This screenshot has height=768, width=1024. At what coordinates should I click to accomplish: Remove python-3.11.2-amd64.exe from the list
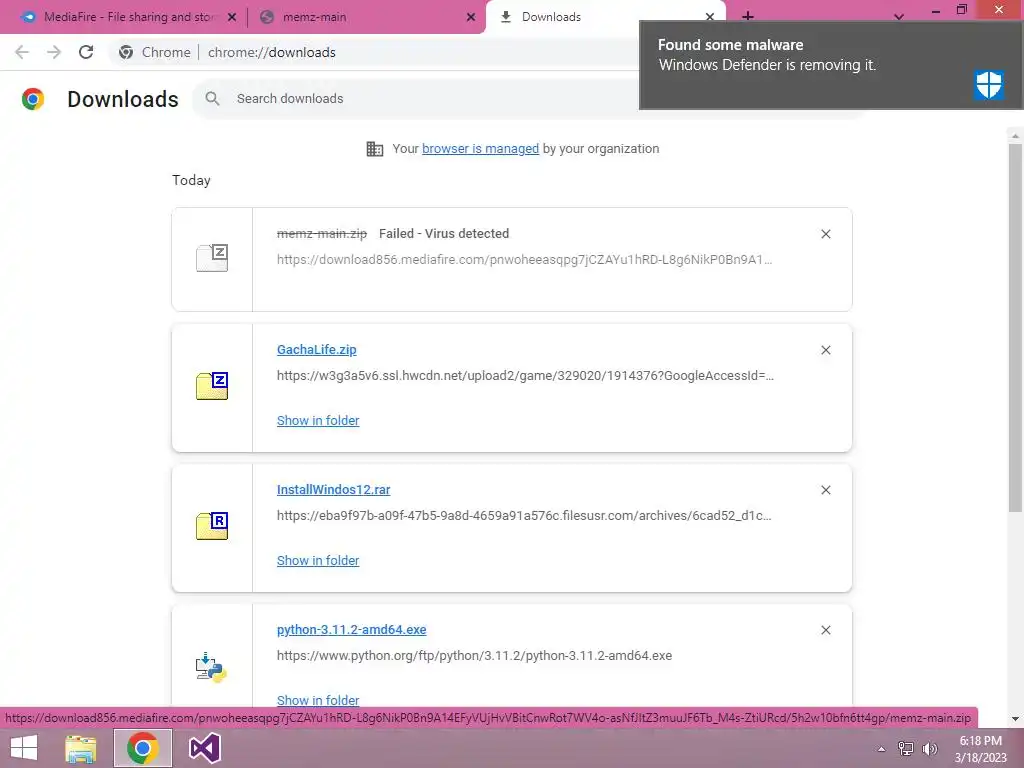click(x=825, y=630)
